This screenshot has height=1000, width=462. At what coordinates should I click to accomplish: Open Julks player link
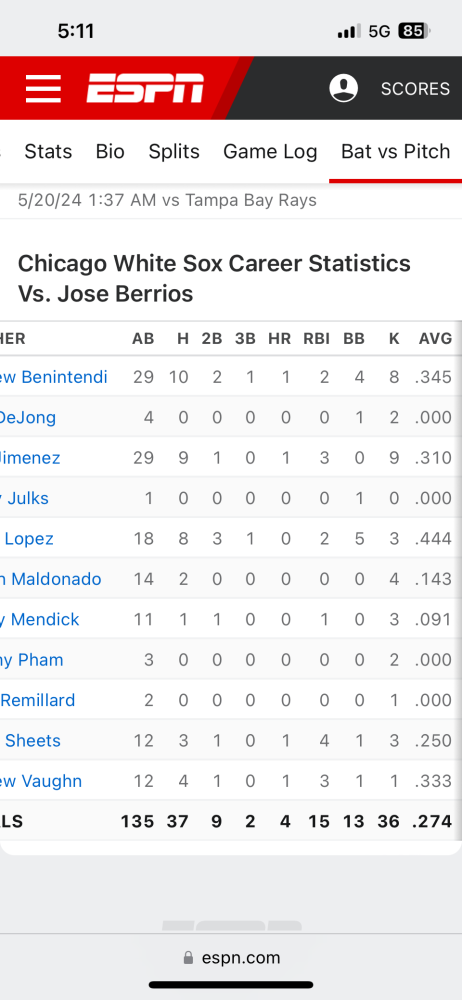point(24,498)
